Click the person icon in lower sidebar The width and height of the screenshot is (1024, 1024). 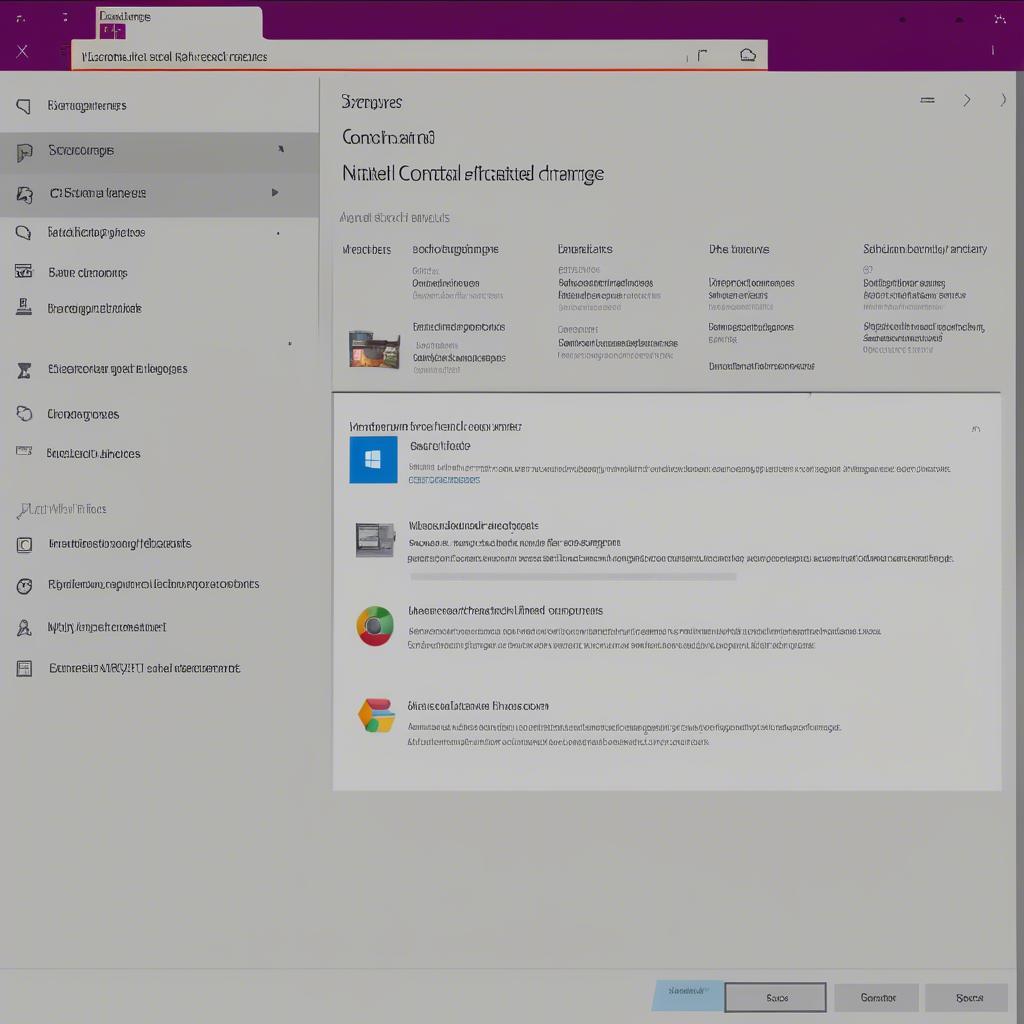pos(24,628)
